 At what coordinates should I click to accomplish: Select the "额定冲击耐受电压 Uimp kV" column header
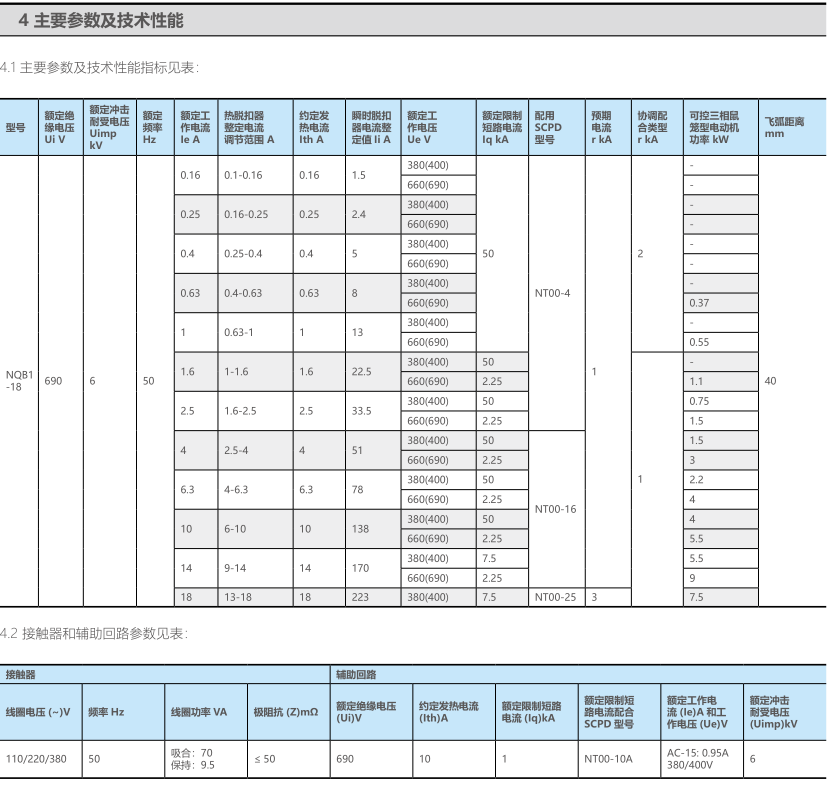click(109, 127)
